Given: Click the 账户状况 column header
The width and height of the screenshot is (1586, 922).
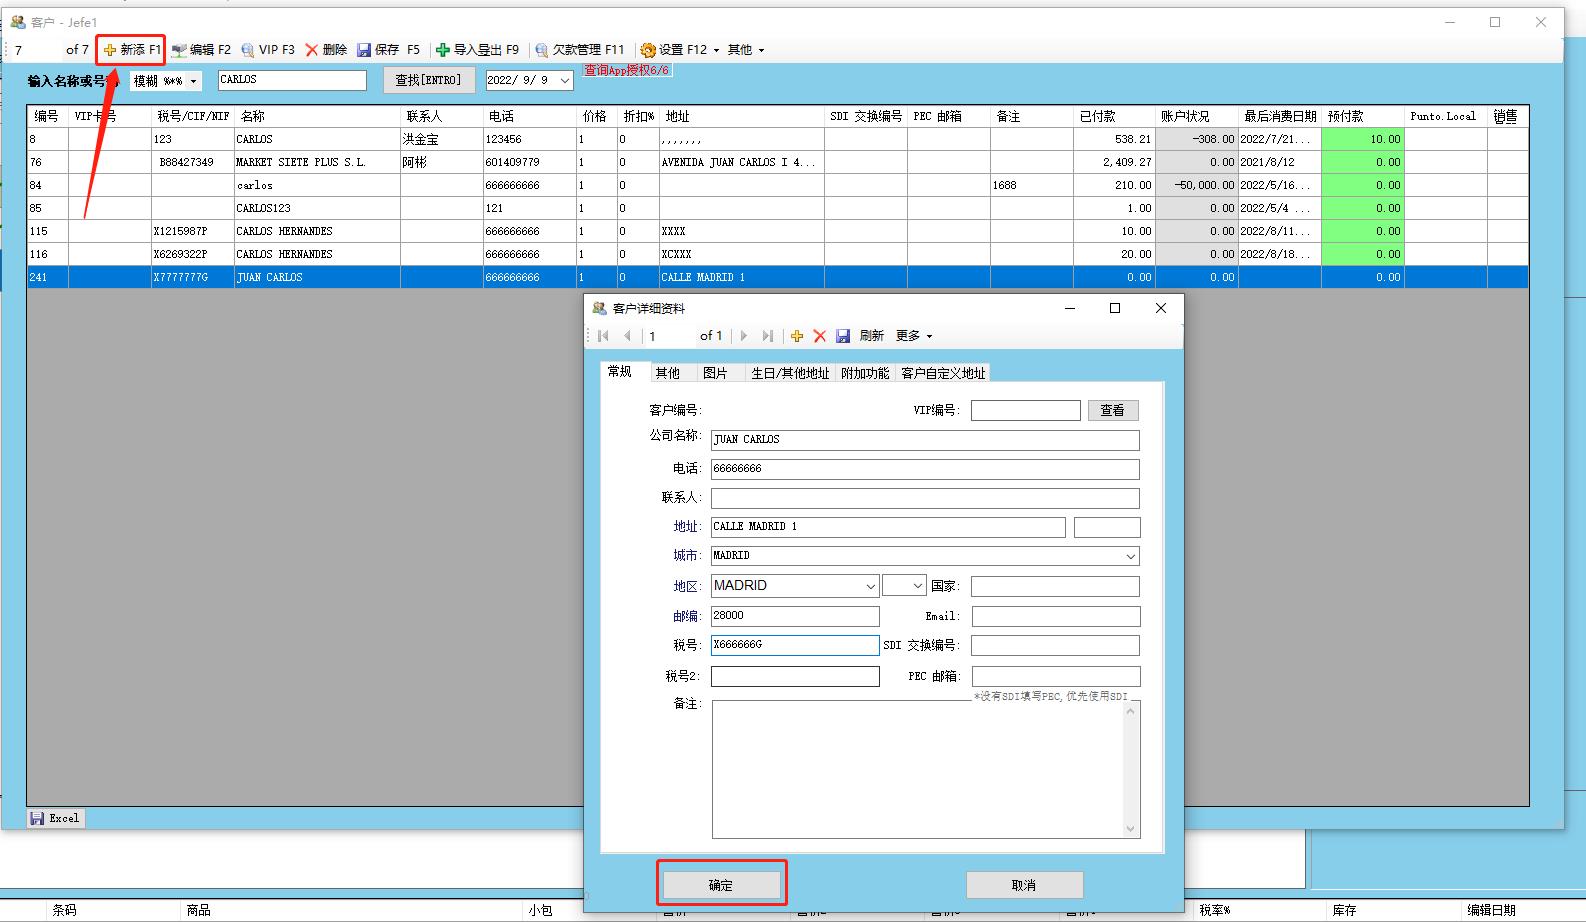Looking at the screenshot, I should pyautogui.click(x=1197, y=116).
